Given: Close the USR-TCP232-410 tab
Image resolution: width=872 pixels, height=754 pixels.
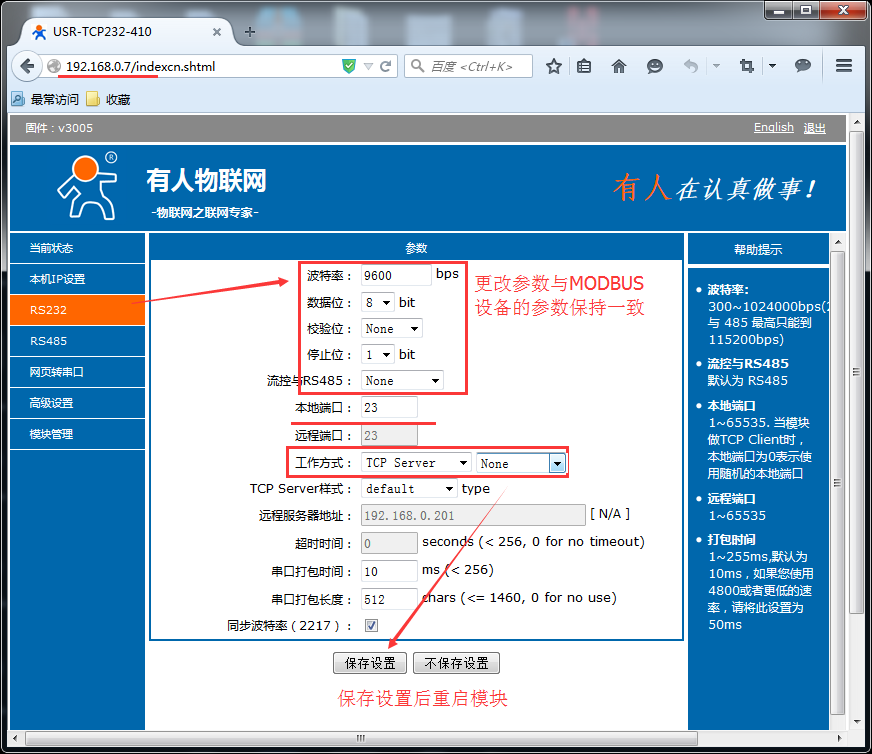Looking at the screenshot, I should coord(217,32).
